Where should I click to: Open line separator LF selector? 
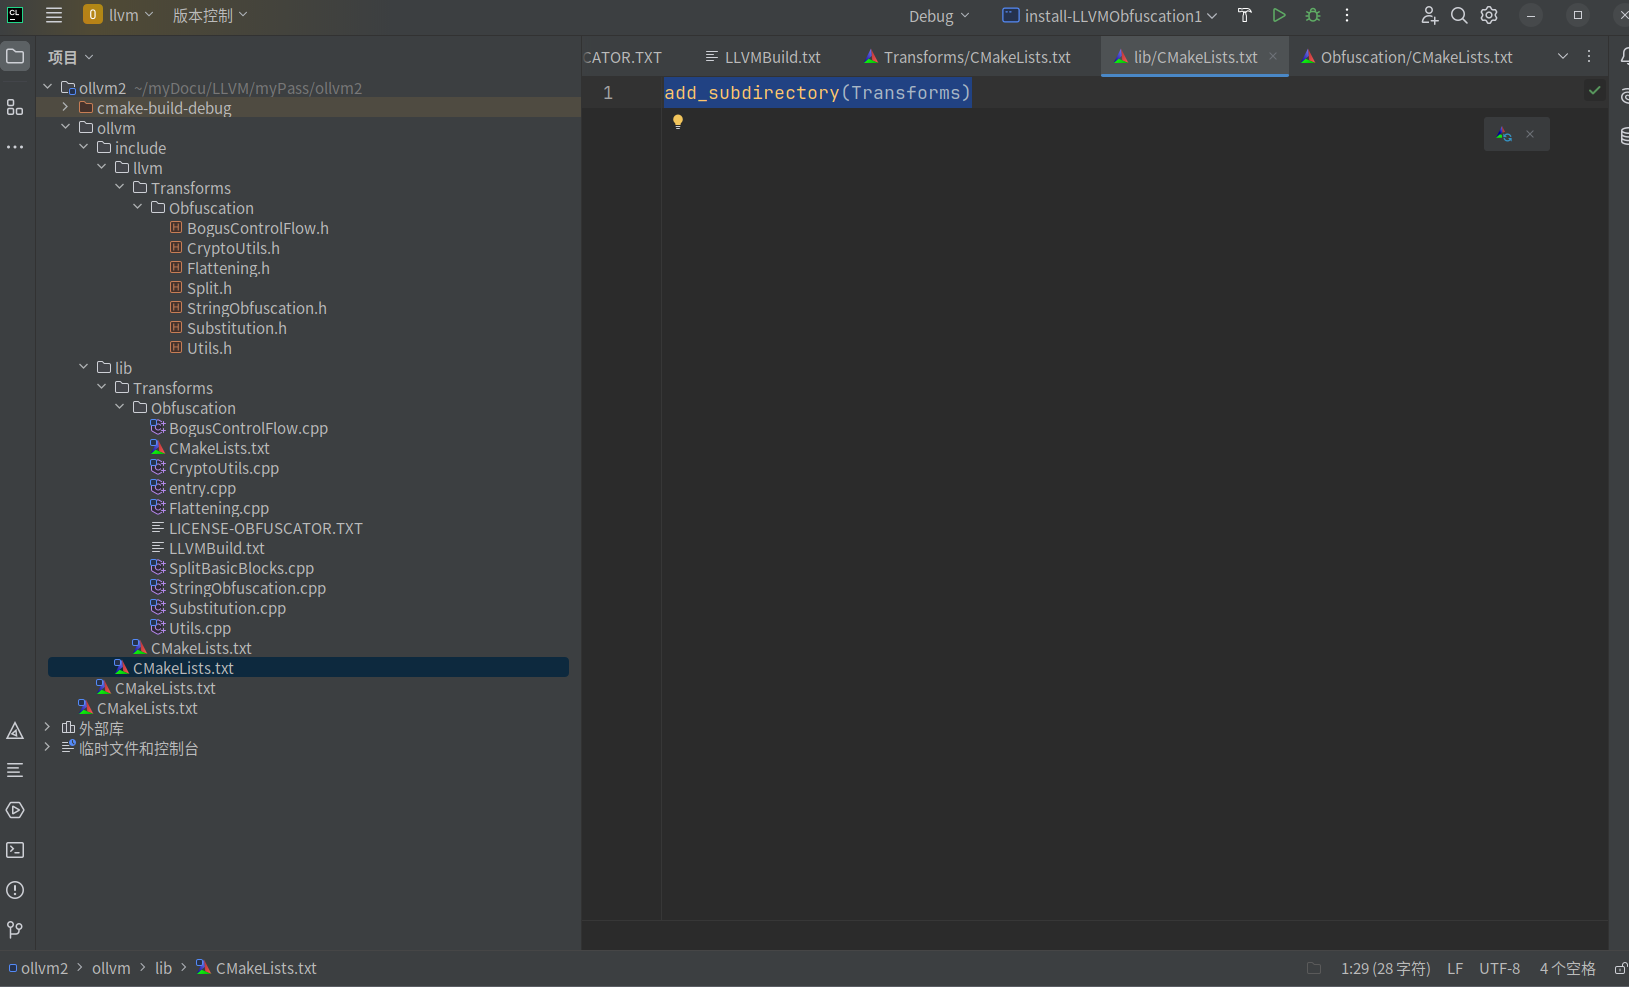(x=1455, y=968)
